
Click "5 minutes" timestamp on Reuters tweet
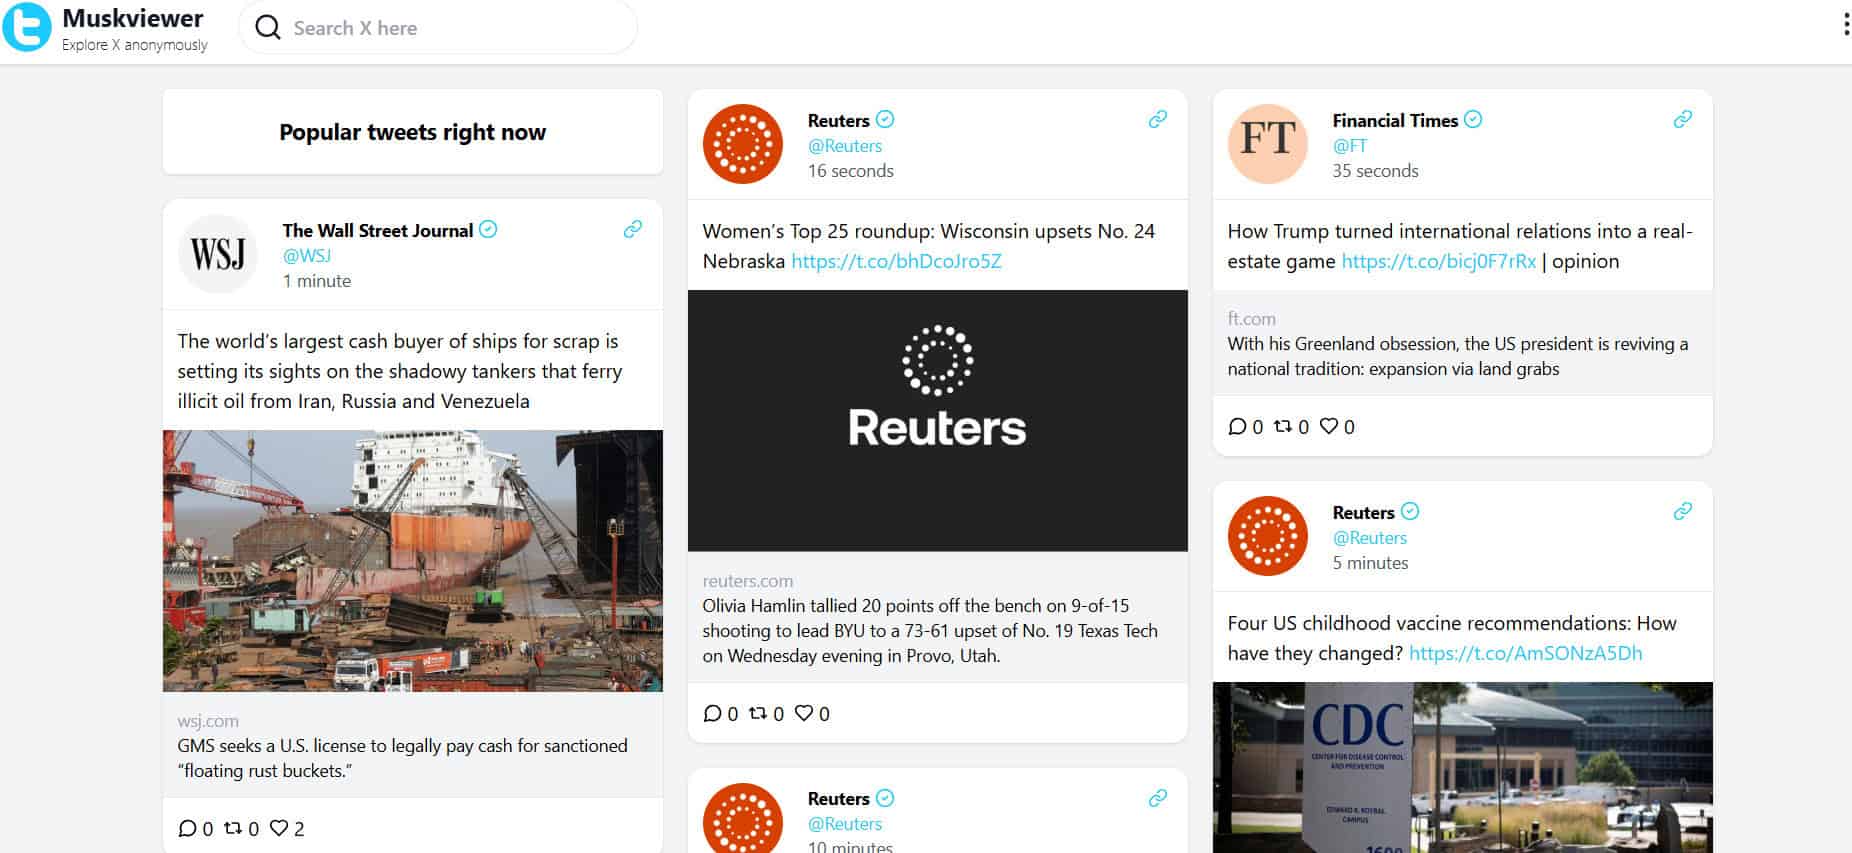coord(1370,563)
